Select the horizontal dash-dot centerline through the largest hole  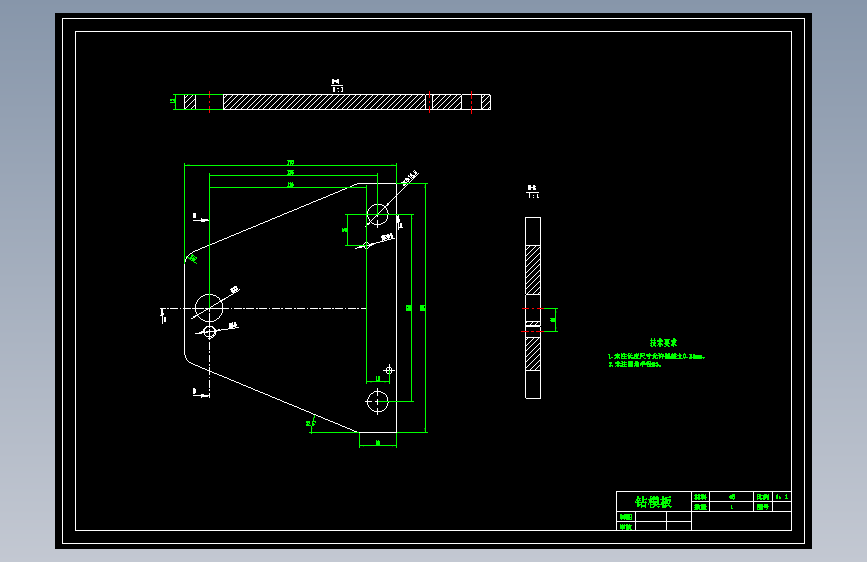(x=264, y=309)
